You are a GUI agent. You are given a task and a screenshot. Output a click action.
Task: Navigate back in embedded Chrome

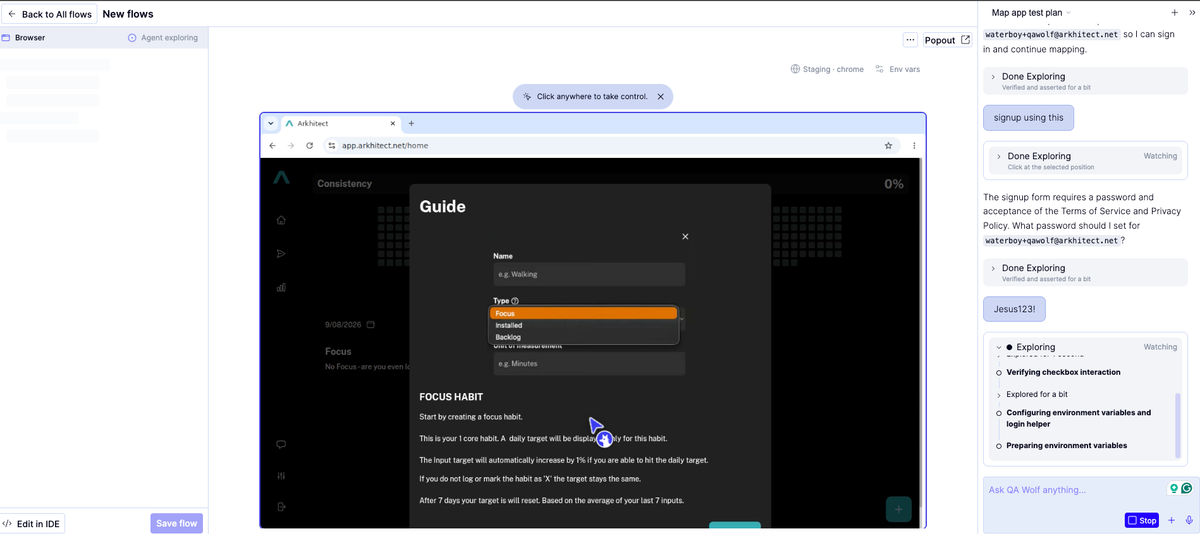[x=272, y=145]
